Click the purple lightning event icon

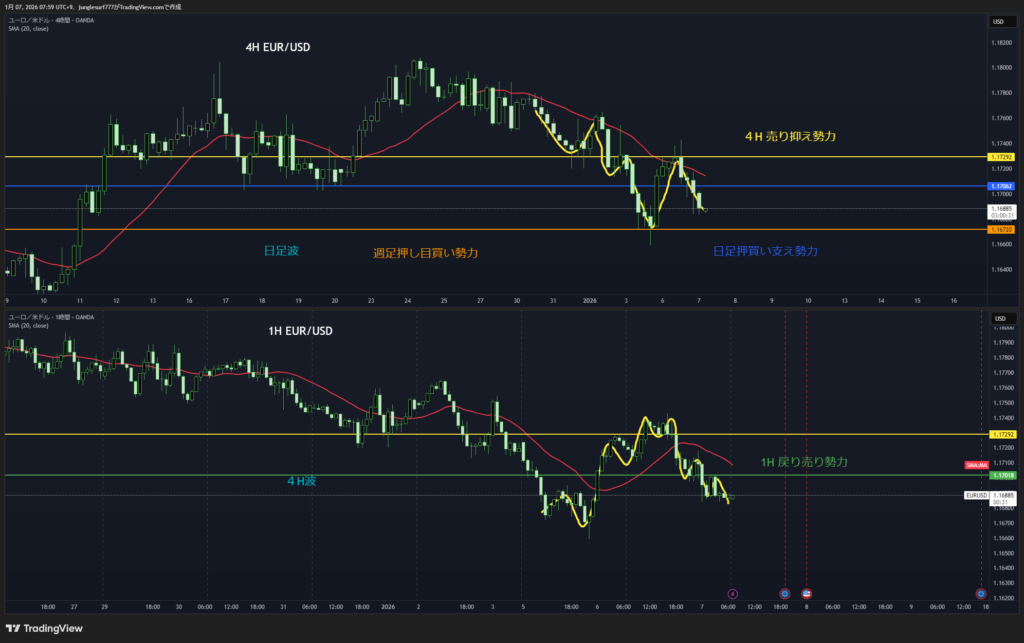[x=731, y=593]
